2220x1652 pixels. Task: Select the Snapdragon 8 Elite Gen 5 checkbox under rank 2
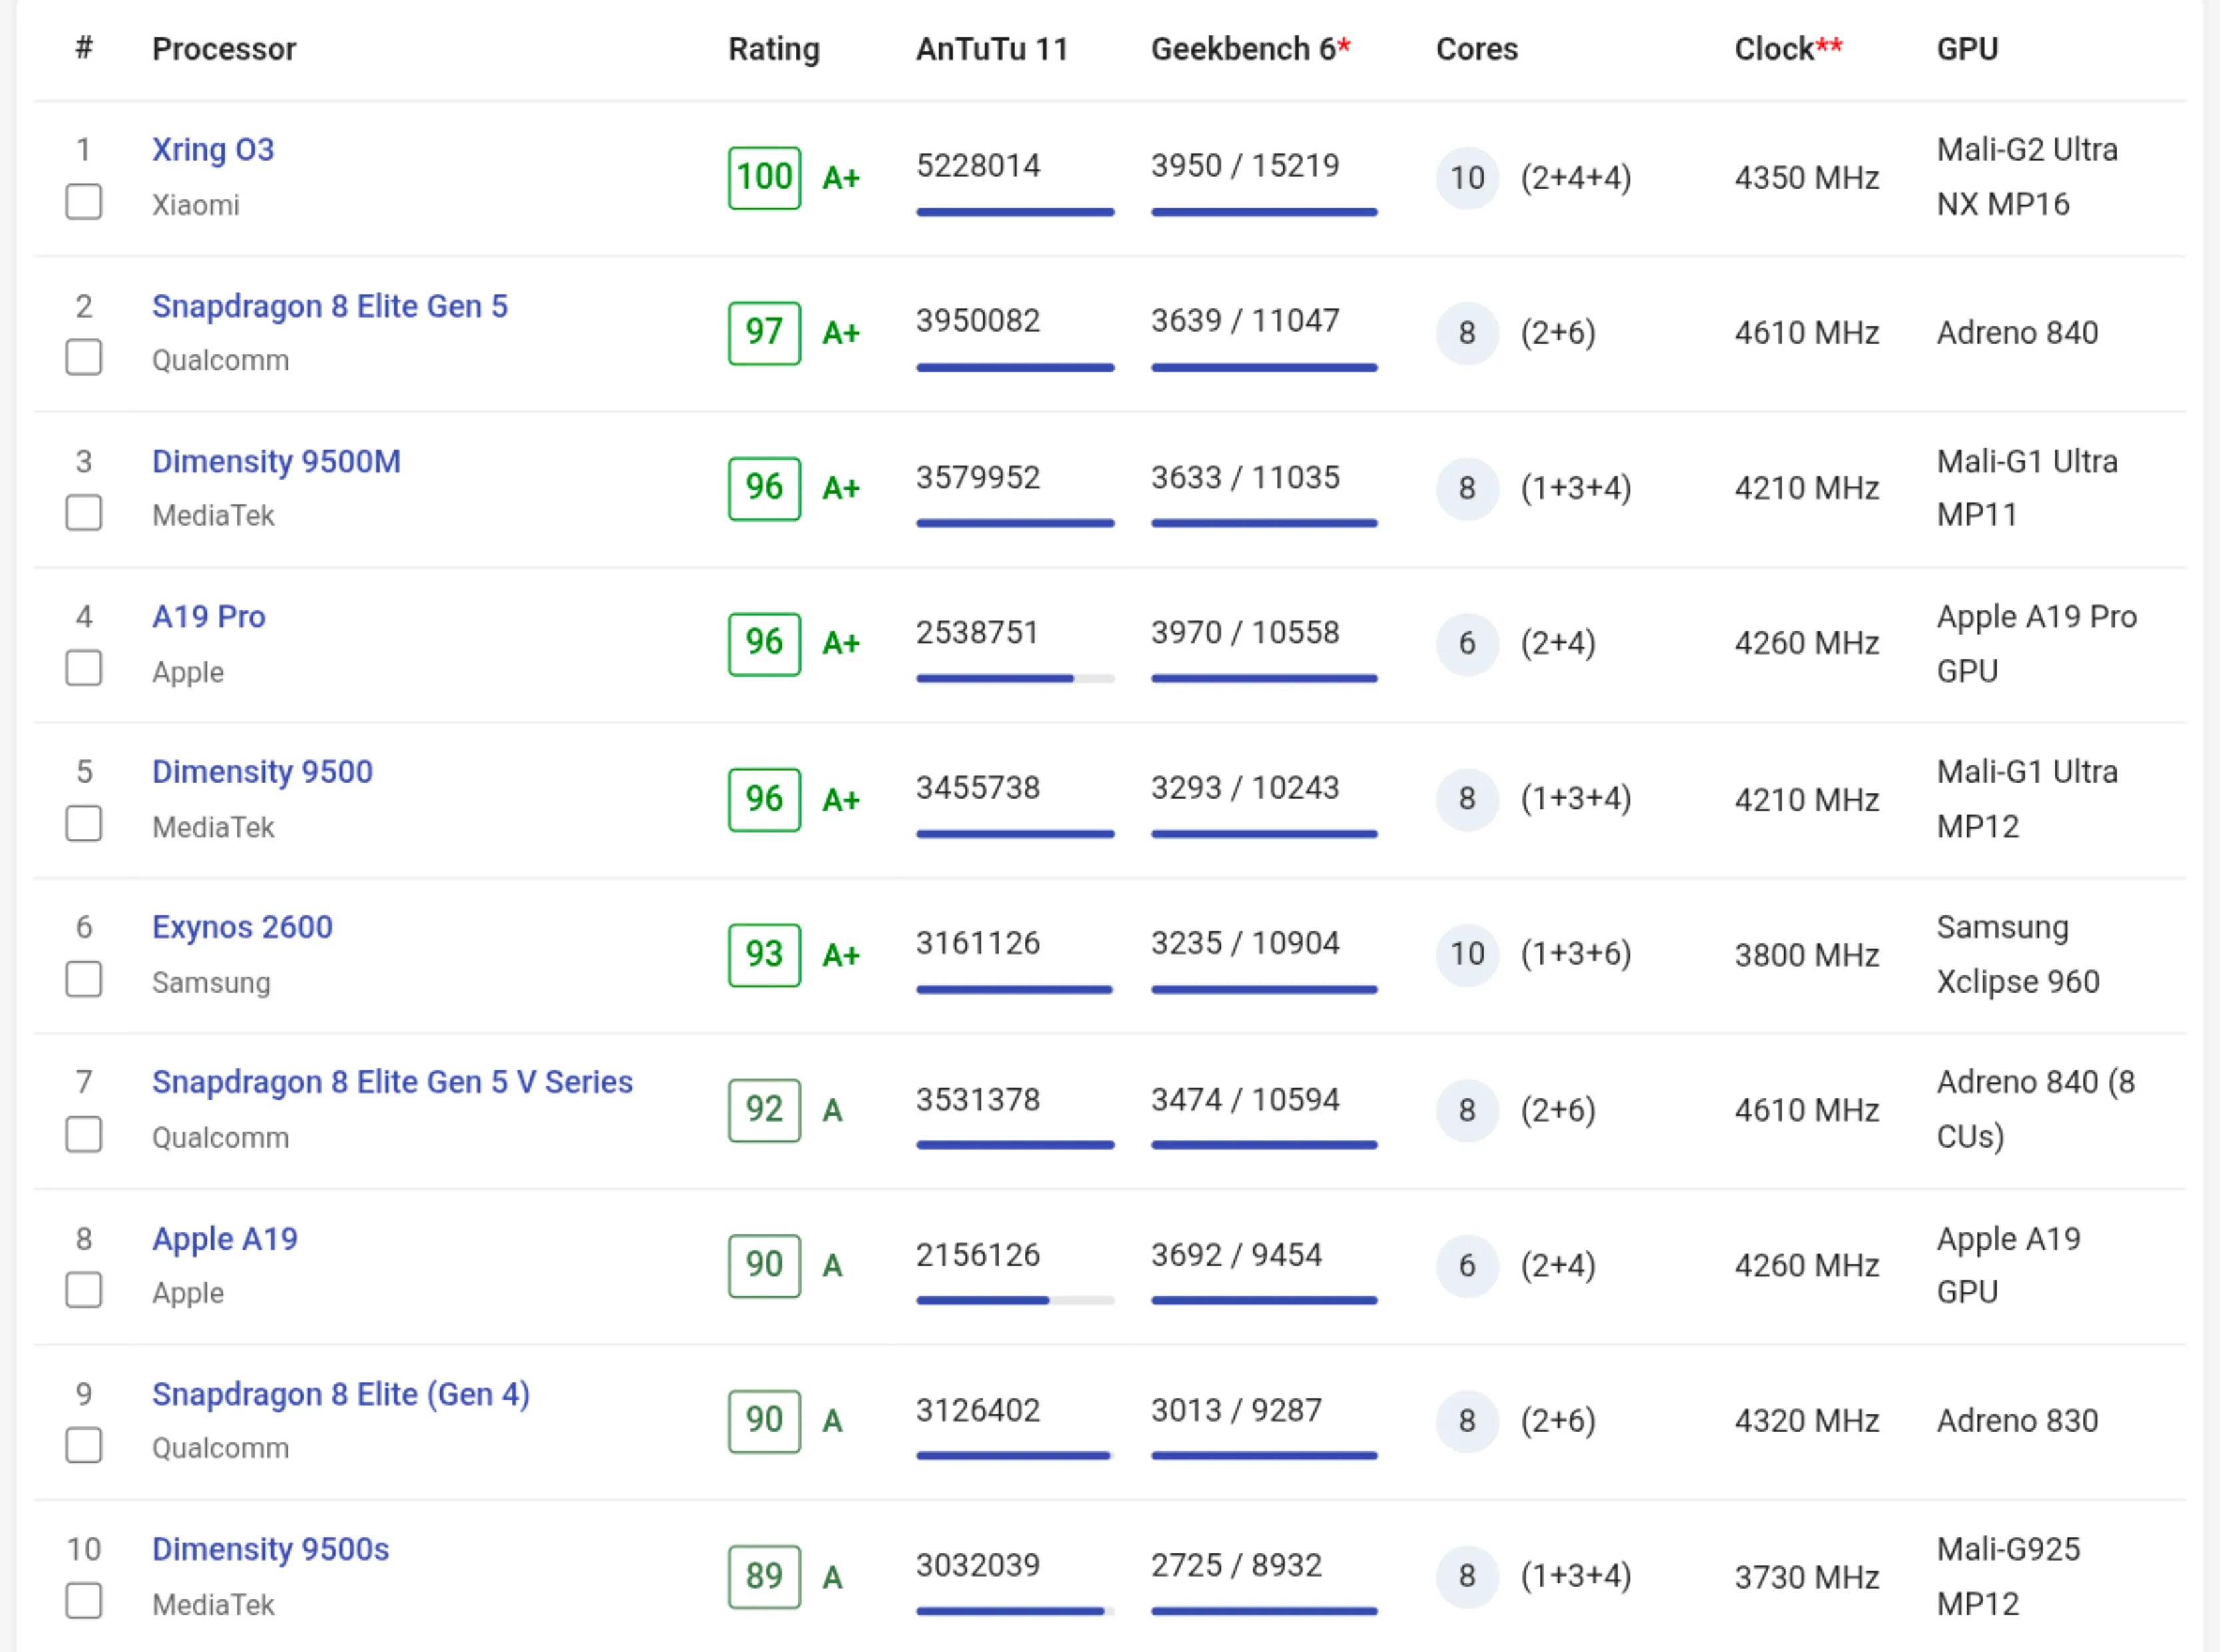tap(83, 357)
